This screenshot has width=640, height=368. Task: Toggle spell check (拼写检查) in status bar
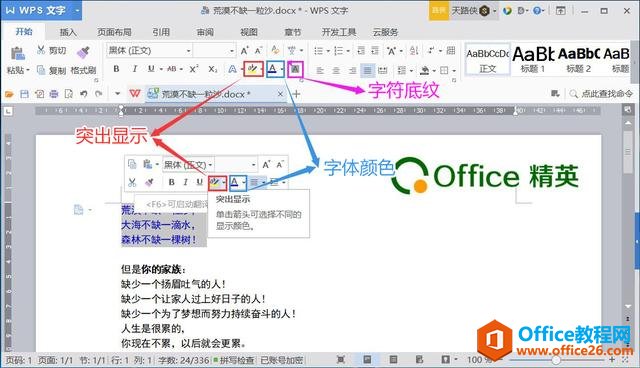pyautogui.click(x=234, y=360)
